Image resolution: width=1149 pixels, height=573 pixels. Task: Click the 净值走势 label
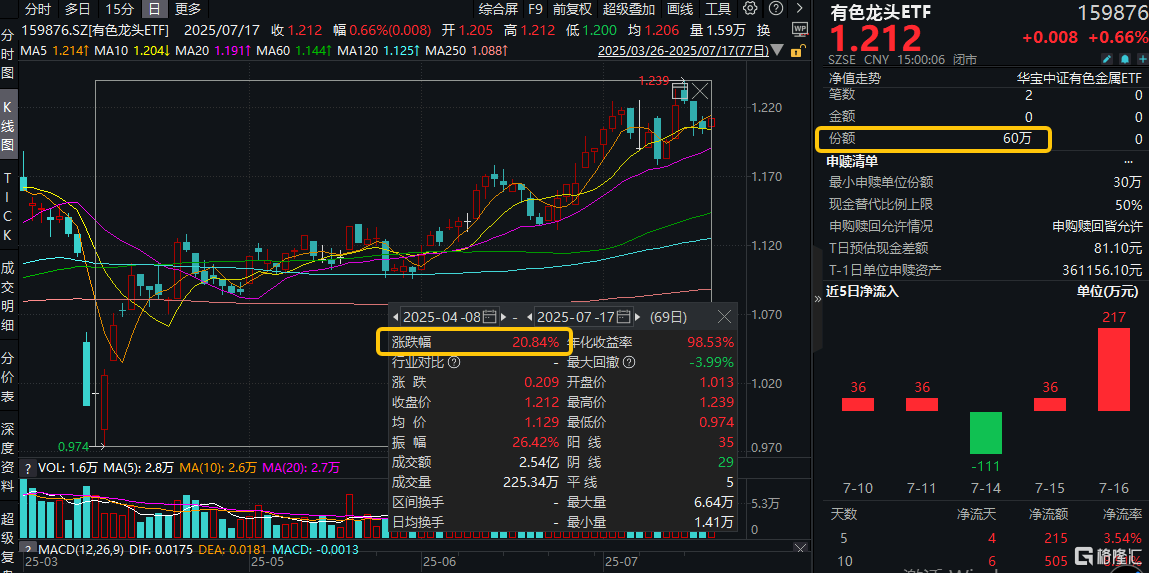pos(854,78)
